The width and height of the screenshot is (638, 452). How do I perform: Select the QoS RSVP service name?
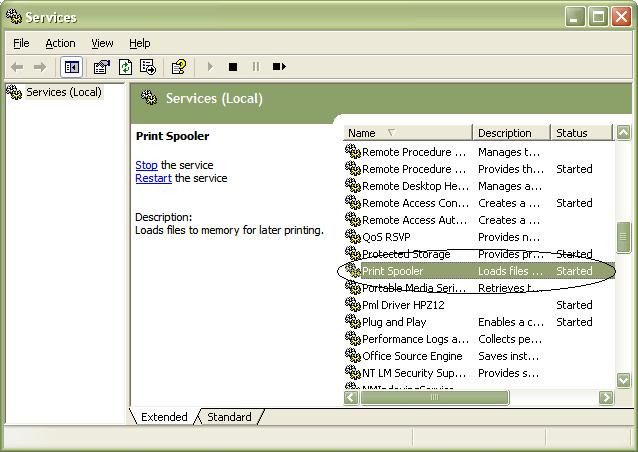[x=386, y=237]
